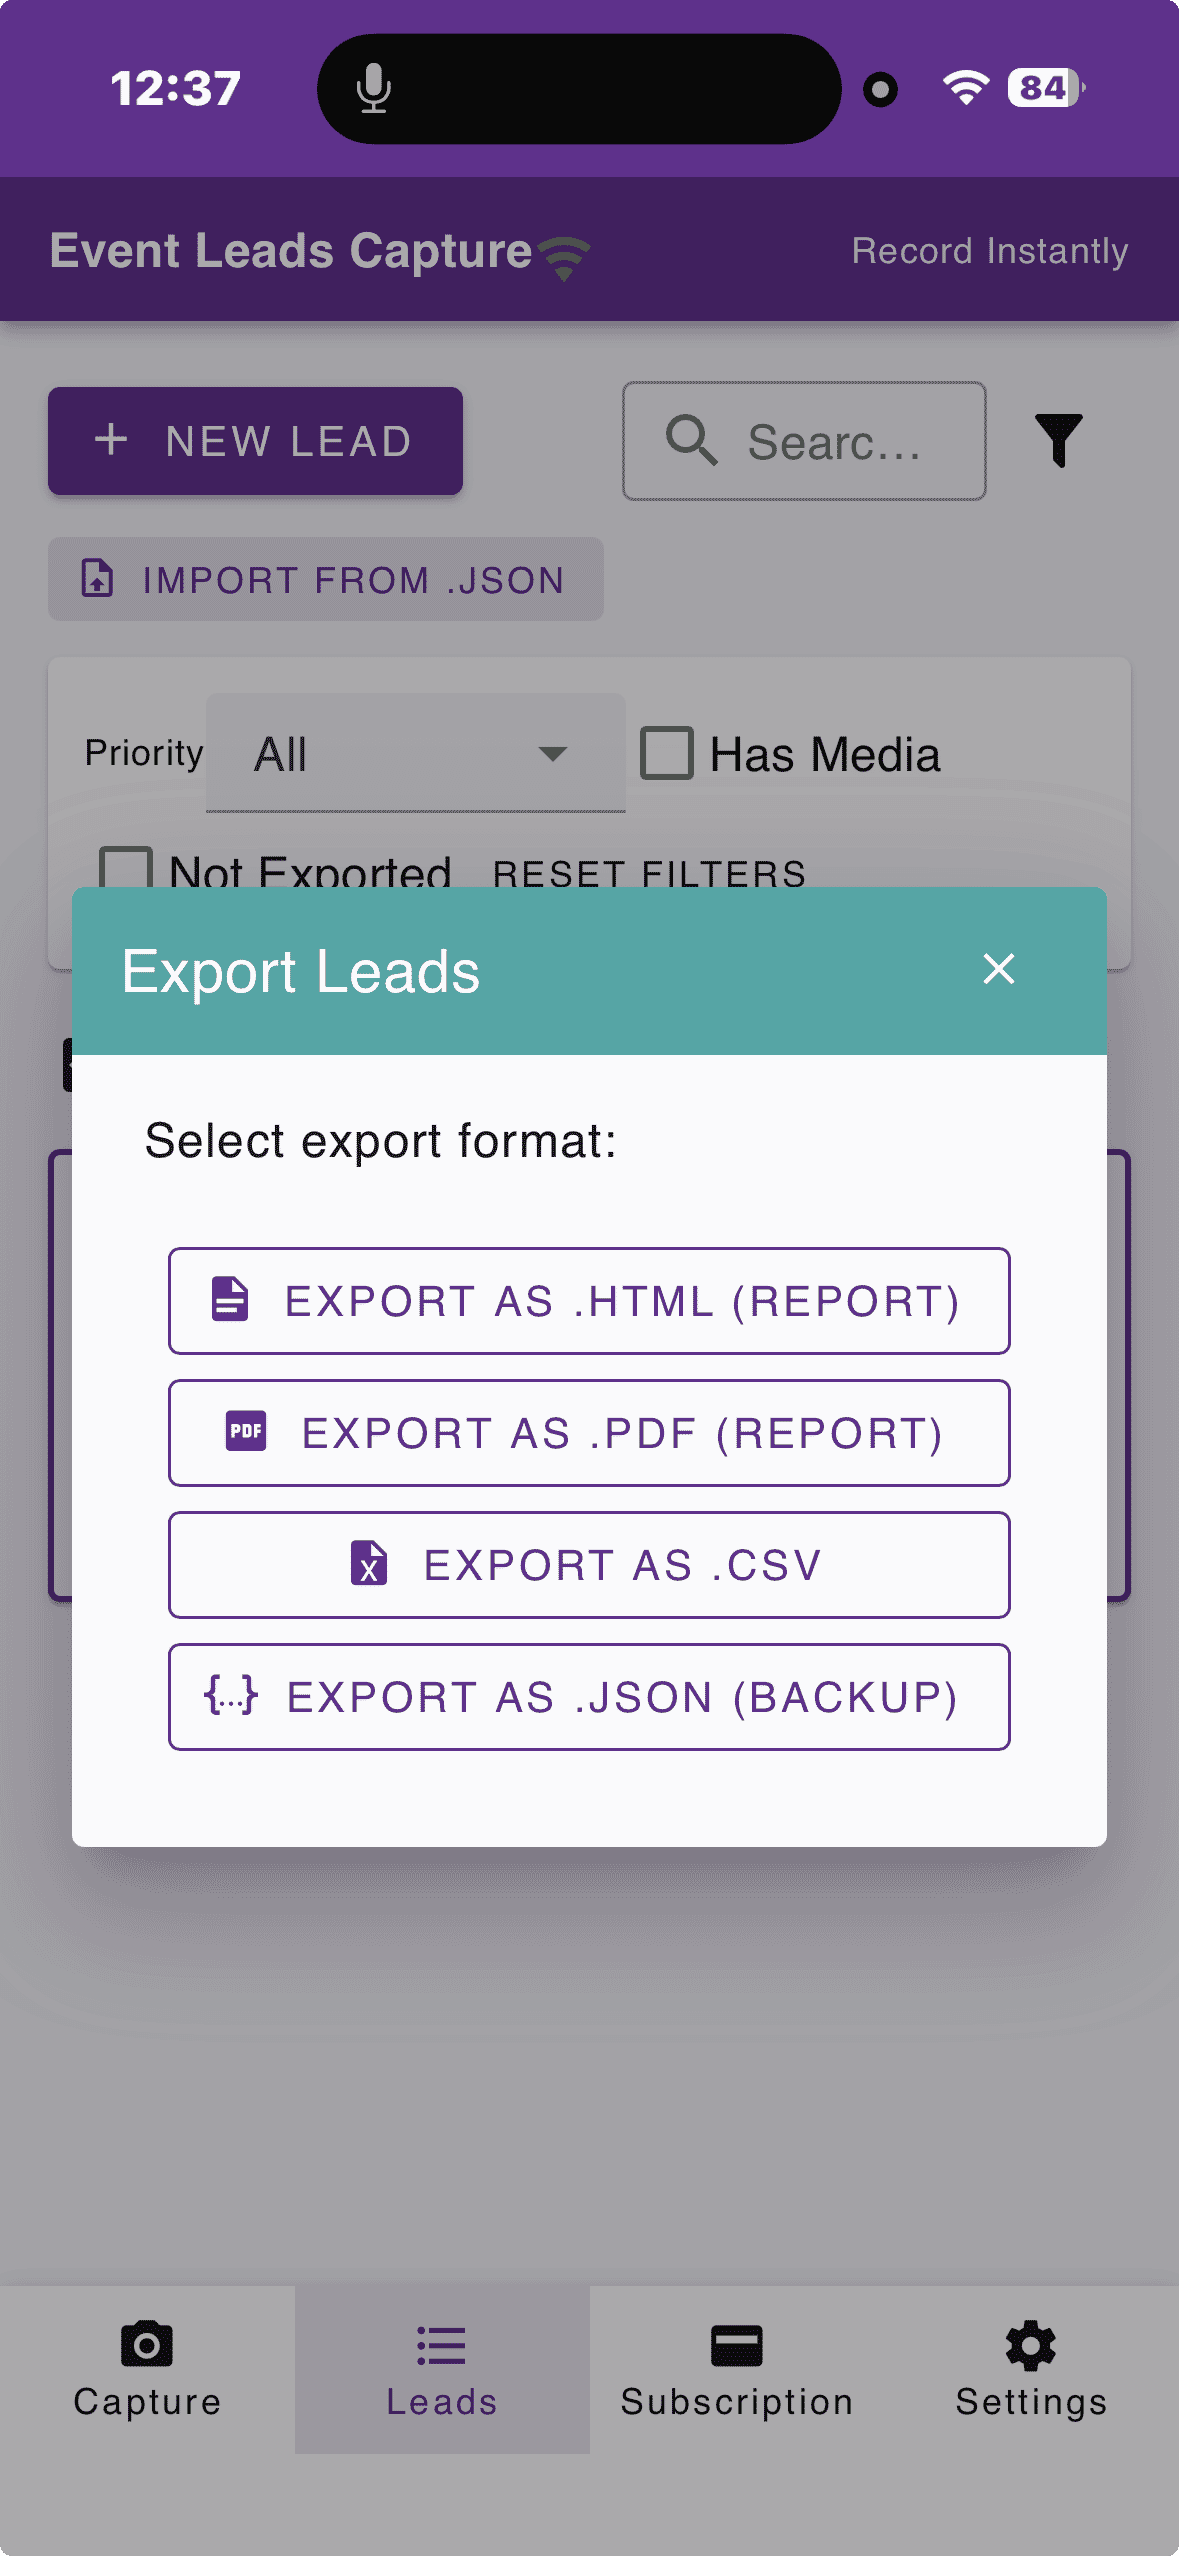Click the braces icon on JSON export
The image size is (1179, 2556).
(x=231, y=1695)
